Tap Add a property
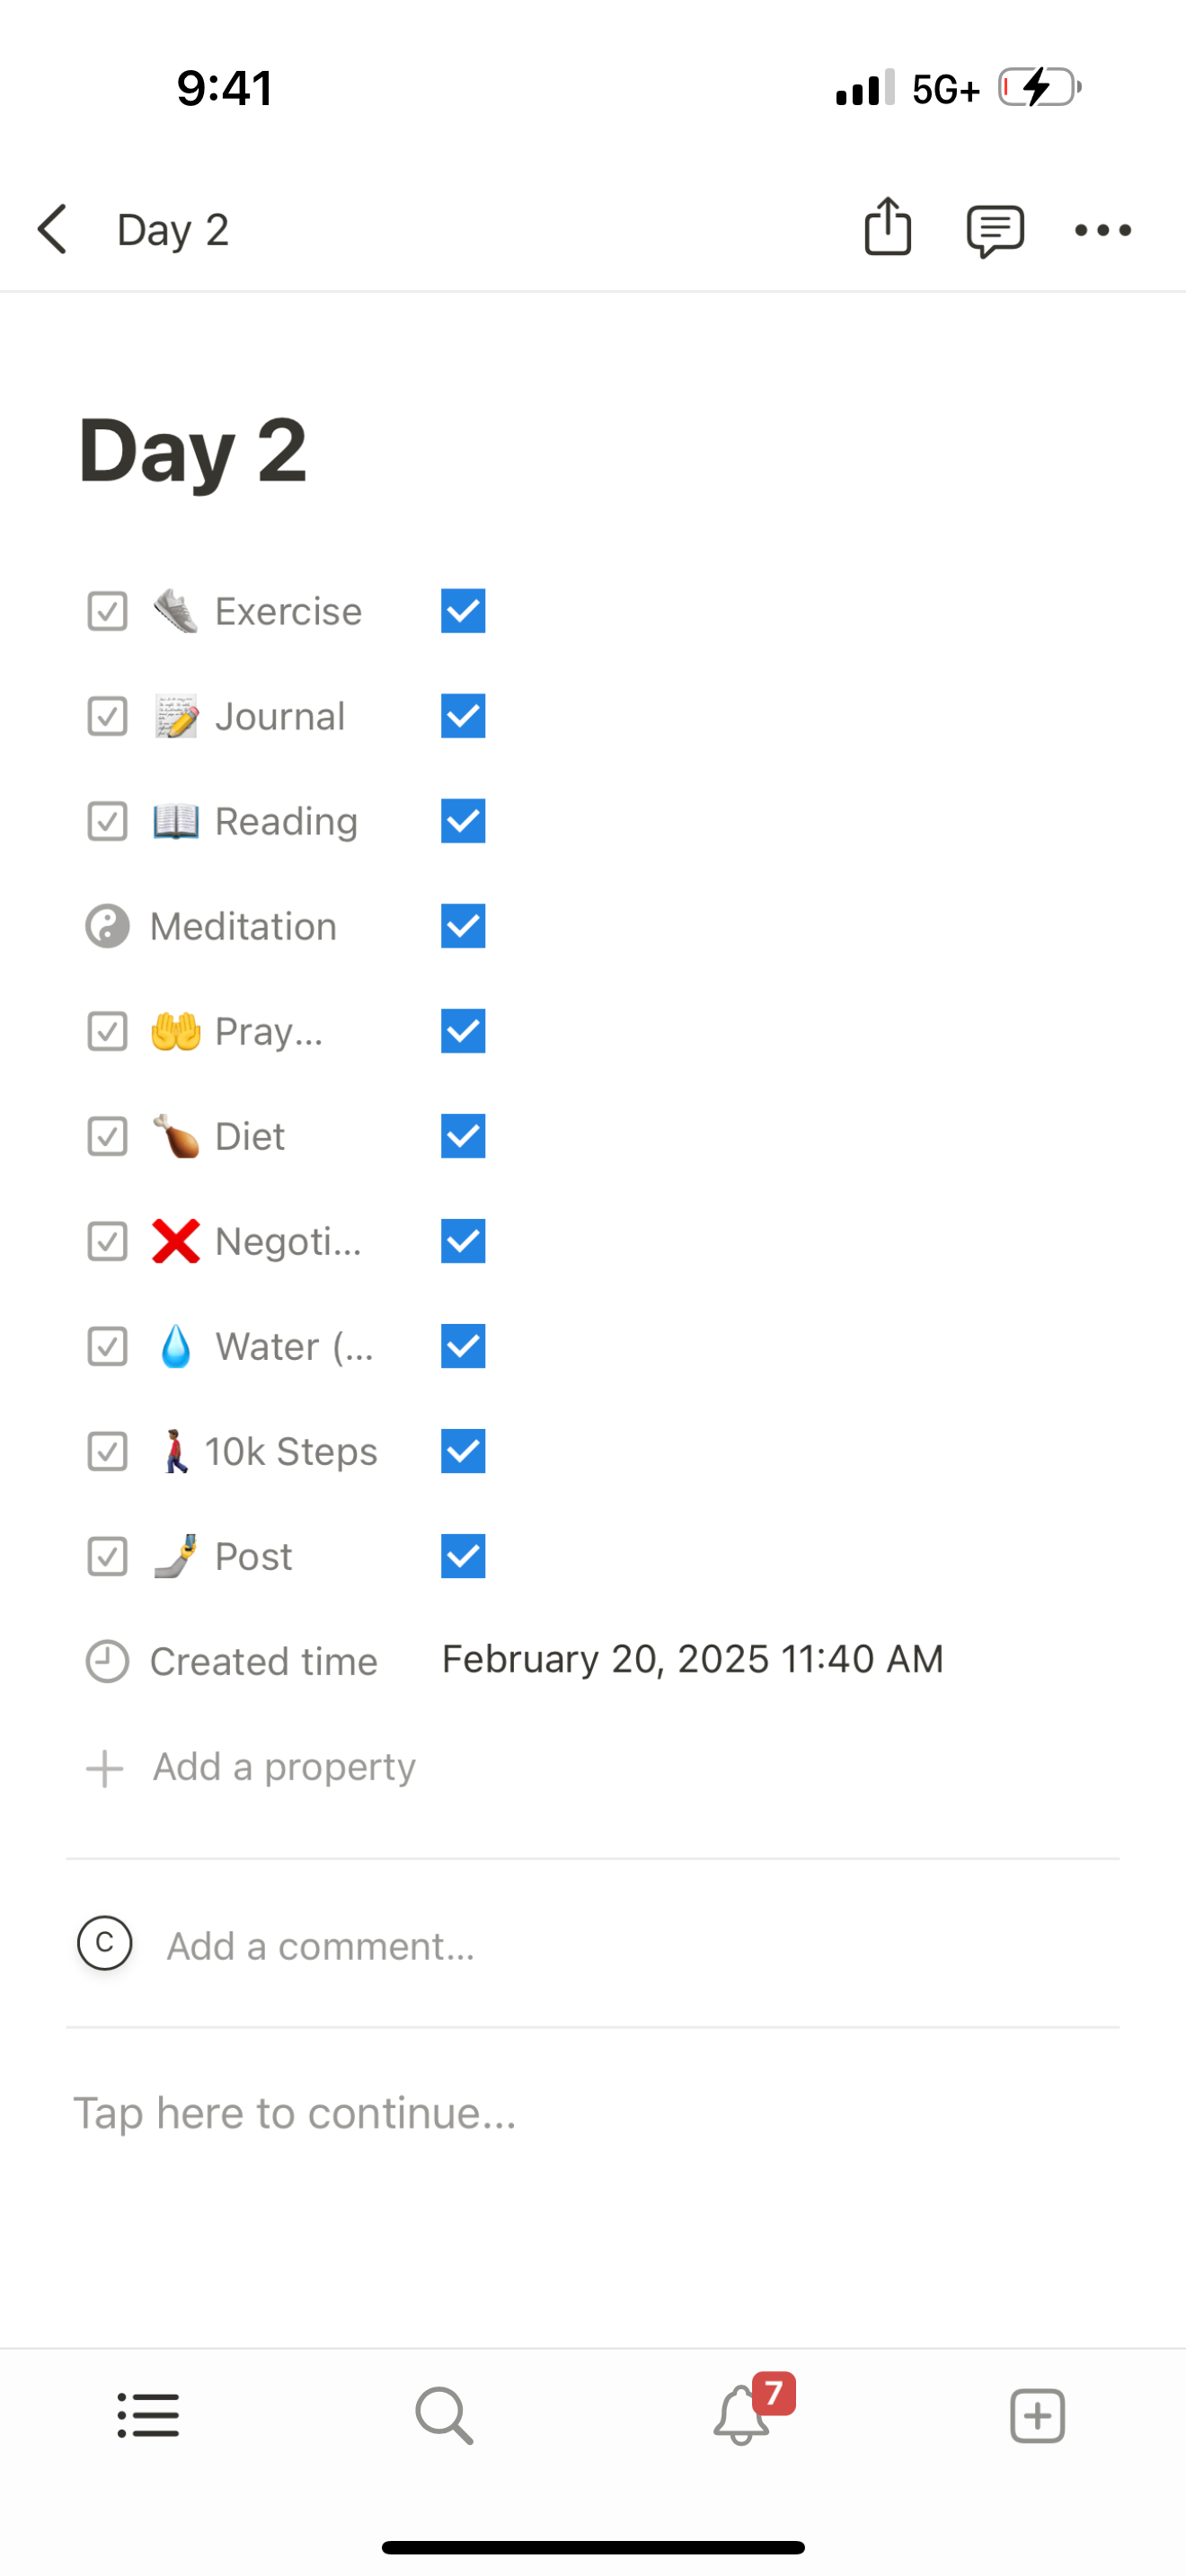Image resolution: width=1186 pixels, height=2576 pixels. tap(283, 1767)
